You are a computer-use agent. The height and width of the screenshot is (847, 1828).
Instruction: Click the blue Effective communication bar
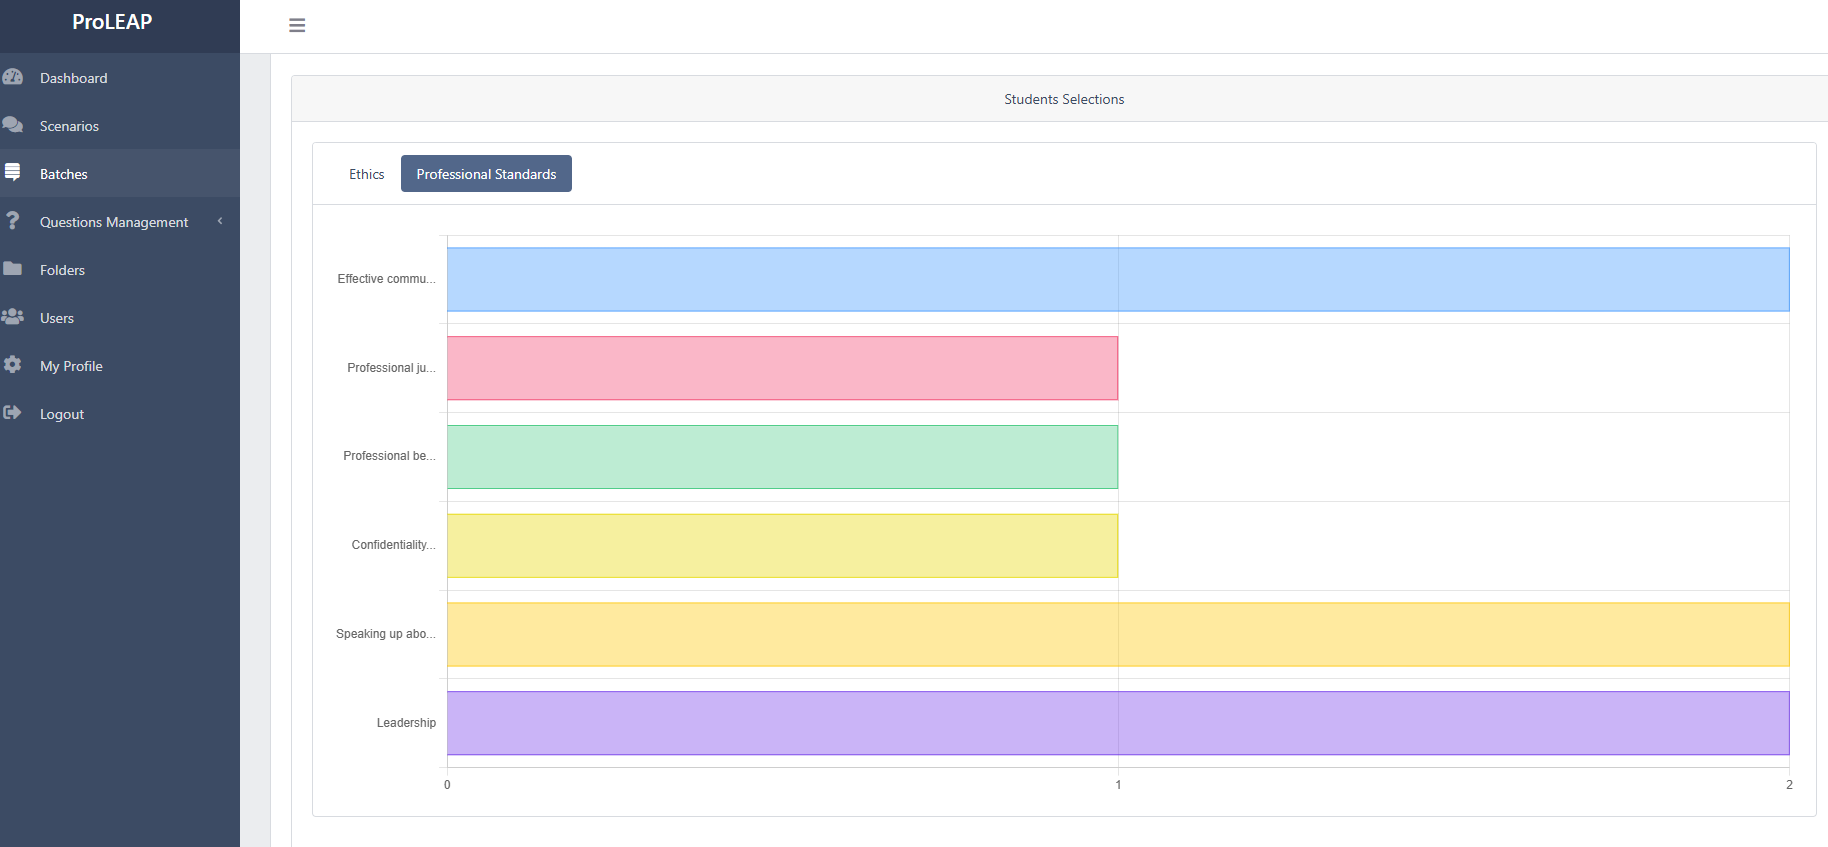tap(1118, 279)
